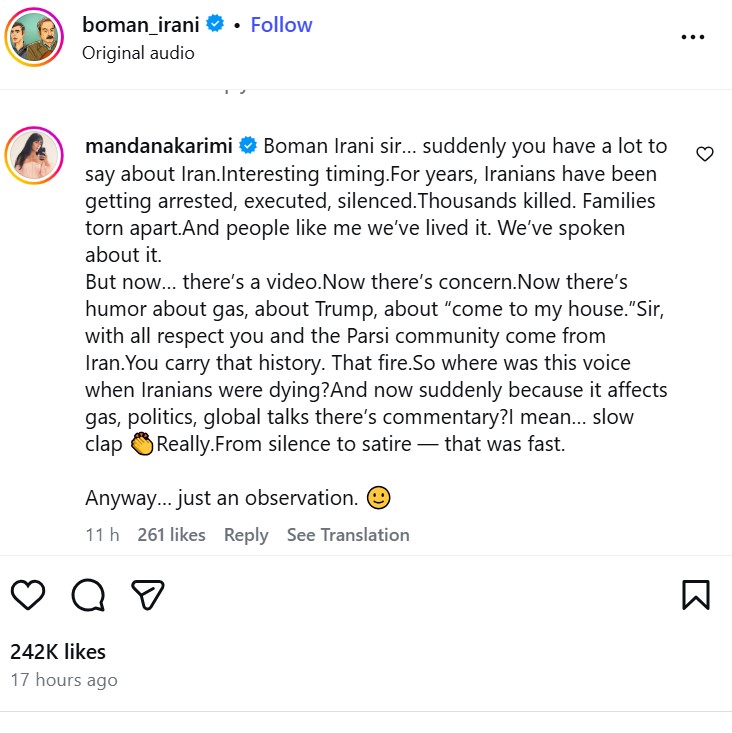Open the comment speech bubble icon
Screen dimensions: 732x733
[88, 595]
